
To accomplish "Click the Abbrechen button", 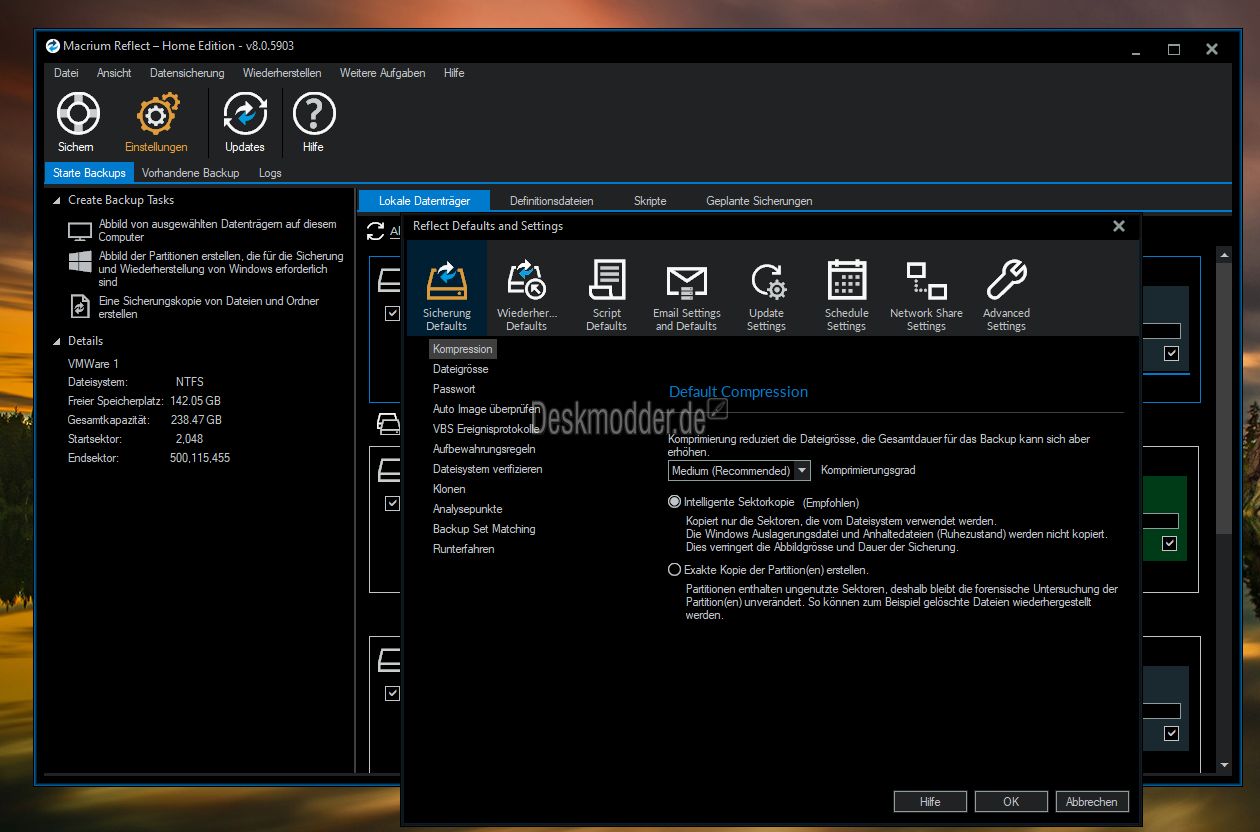I will pyautogui.click(x=1092, y=801).
